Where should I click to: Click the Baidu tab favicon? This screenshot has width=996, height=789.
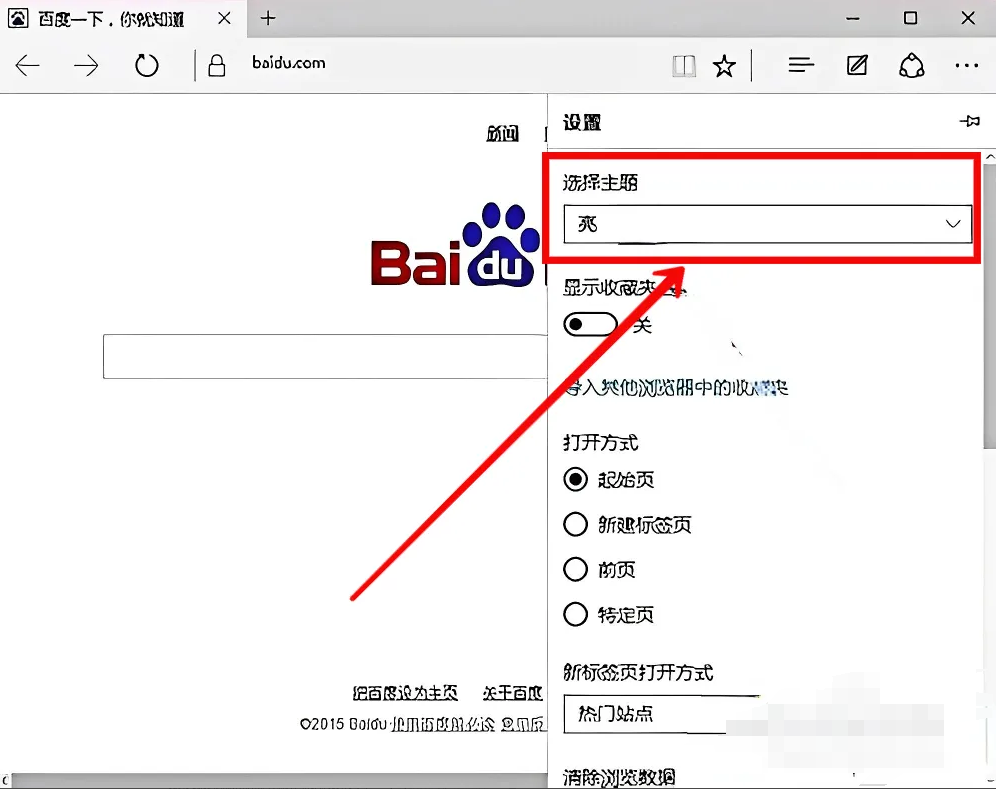(x=18, y=18)
